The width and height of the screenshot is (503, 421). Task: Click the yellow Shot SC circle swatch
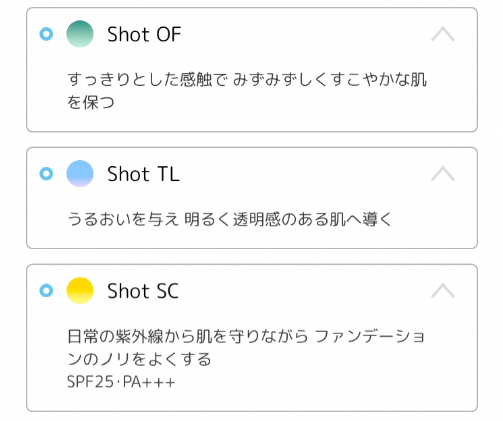click(x=80, y=290)
